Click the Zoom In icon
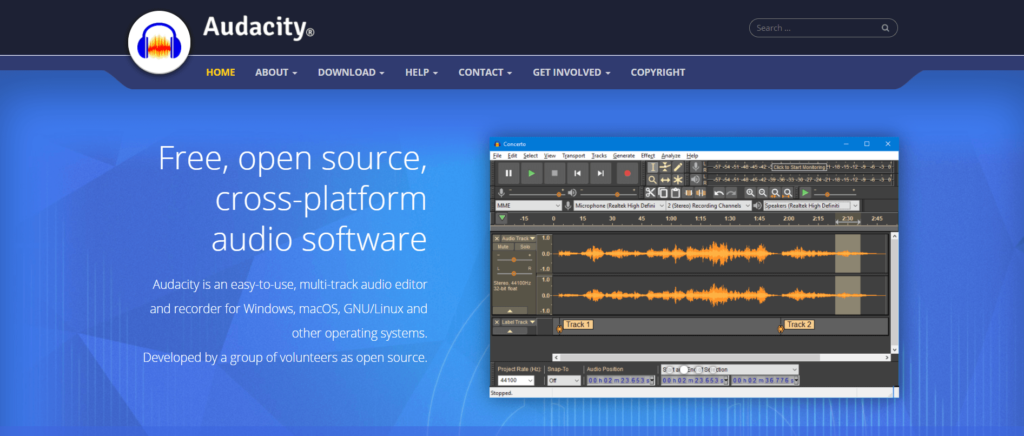The height and width of the screenshot is (436, 1024). coord(750,193)
